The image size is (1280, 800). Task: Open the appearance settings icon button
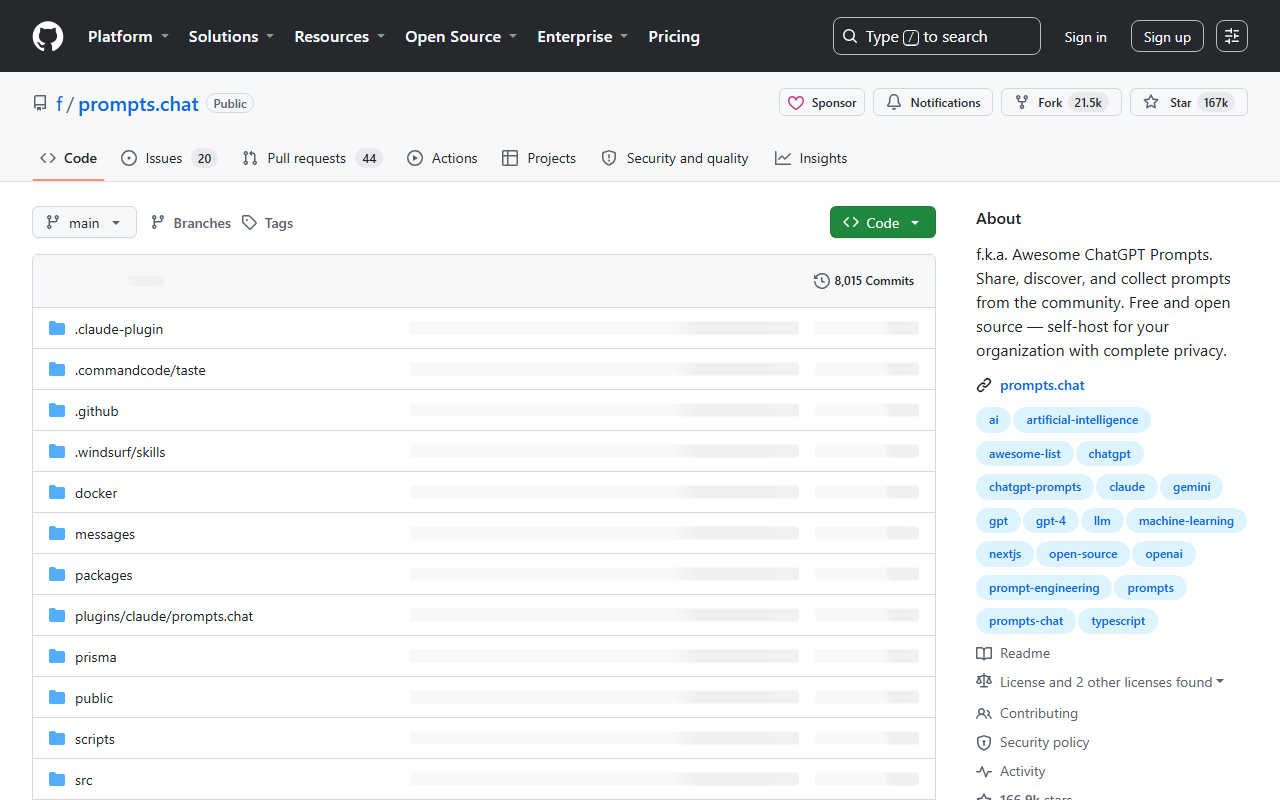[x=1232, y=36]
